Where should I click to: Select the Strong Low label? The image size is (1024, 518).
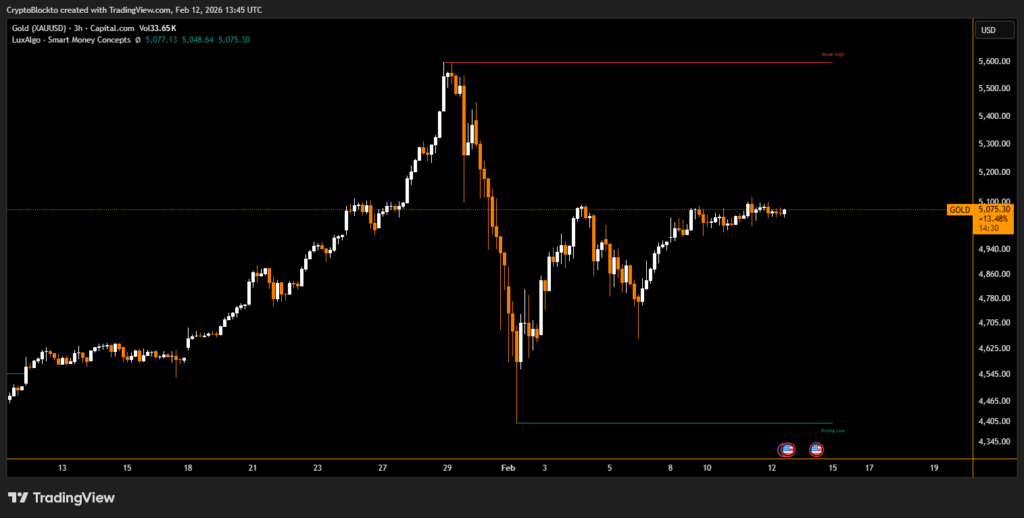coord(832,431)
